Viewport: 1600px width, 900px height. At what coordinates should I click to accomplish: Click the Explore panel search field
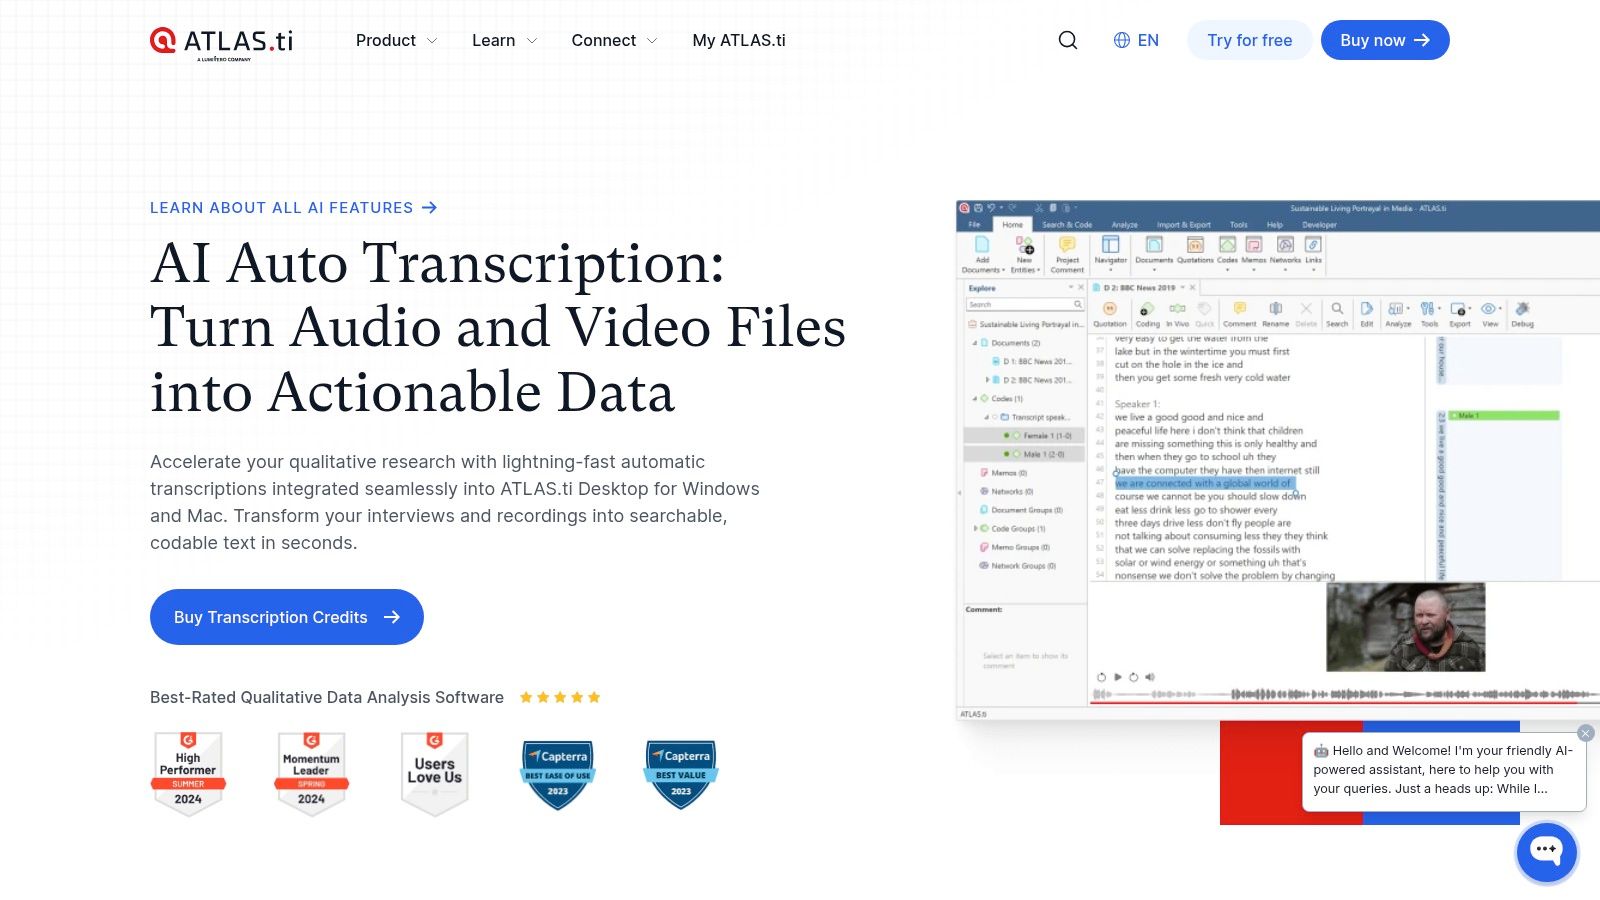click(x=1025, y=304)
